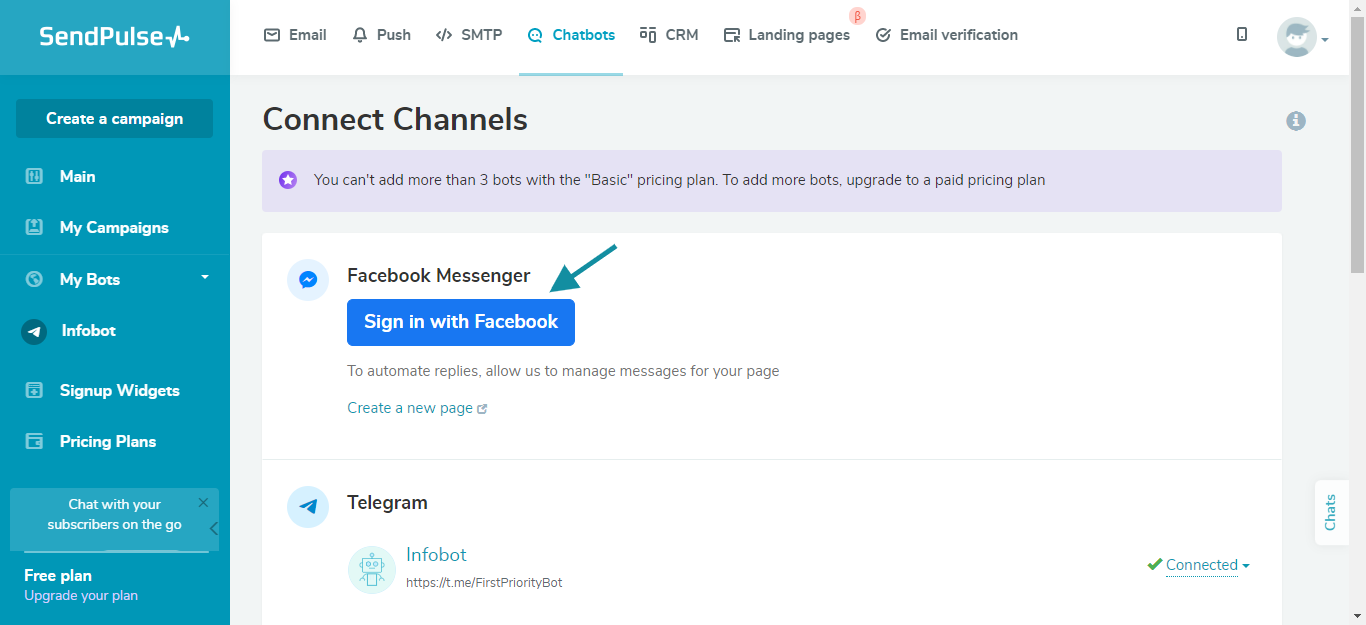Click the SMTP service icon
Image resolution: width=1366 pixels, height=625 pixels.
click(x=444, y=34)
